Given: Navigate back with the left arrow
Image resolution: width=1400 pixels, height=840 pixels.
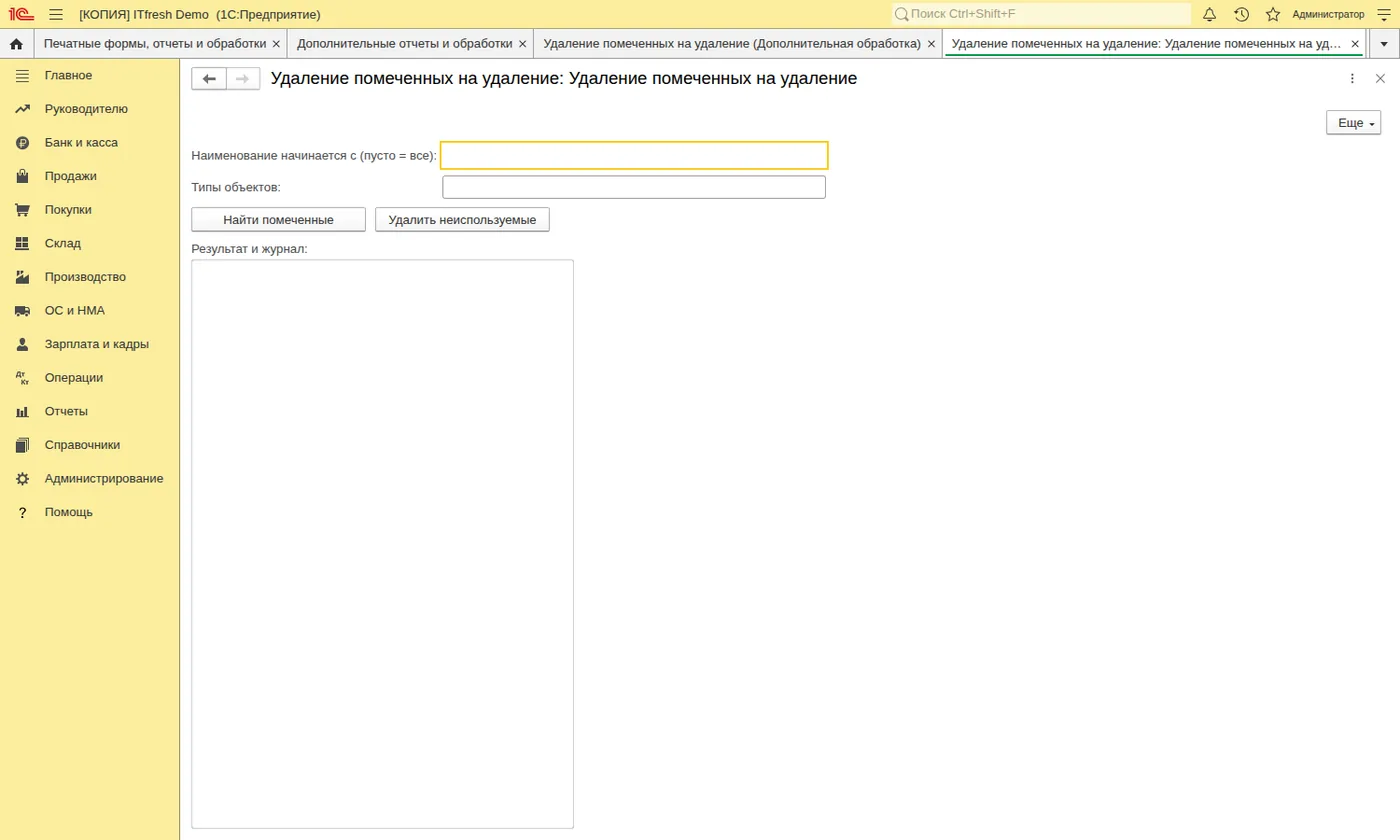Looking at the screenshot, I should tap(209, 79).
